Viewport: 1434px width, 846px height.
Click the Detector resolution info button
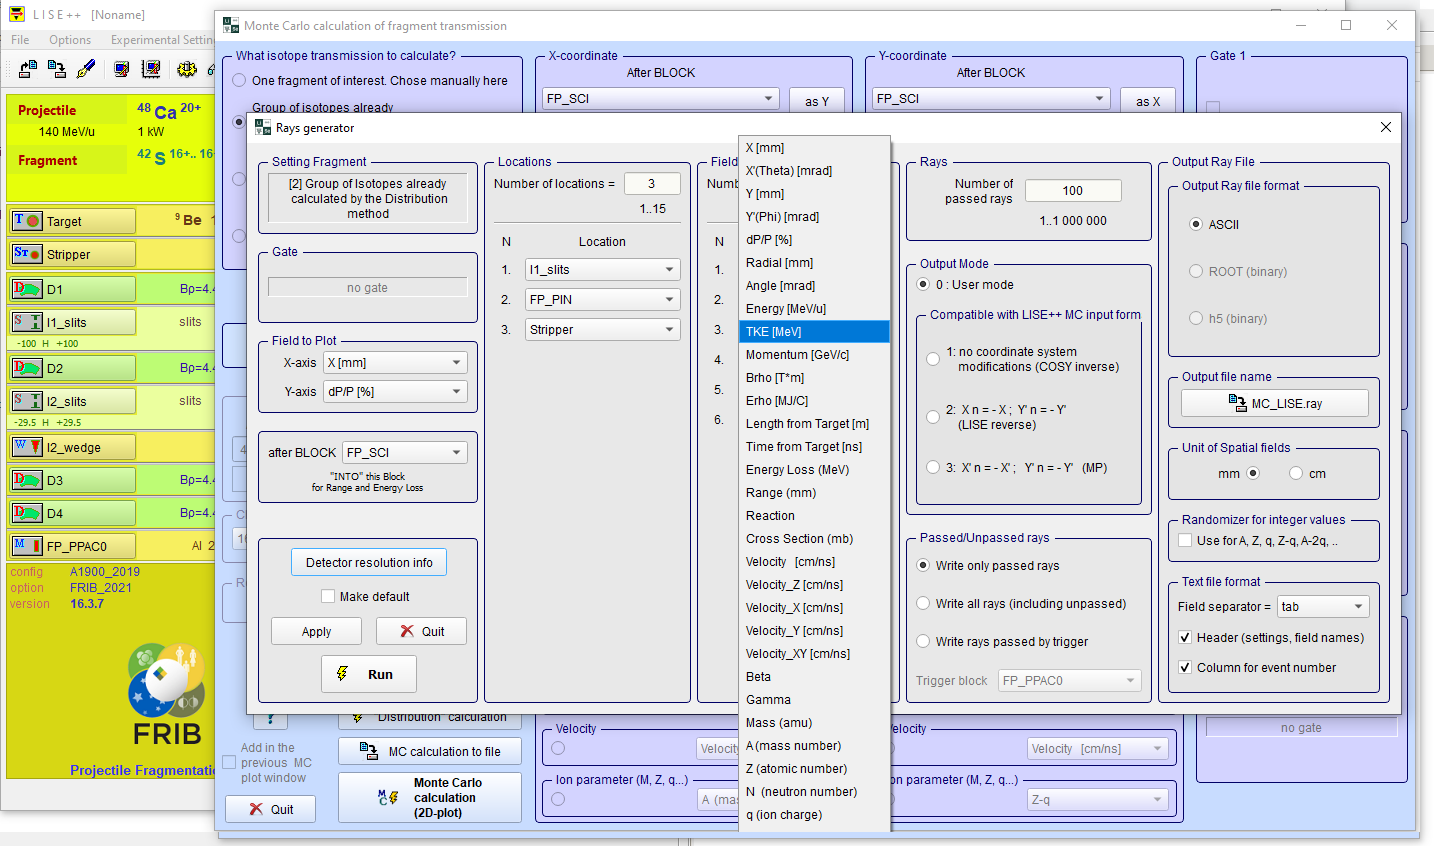369,563
